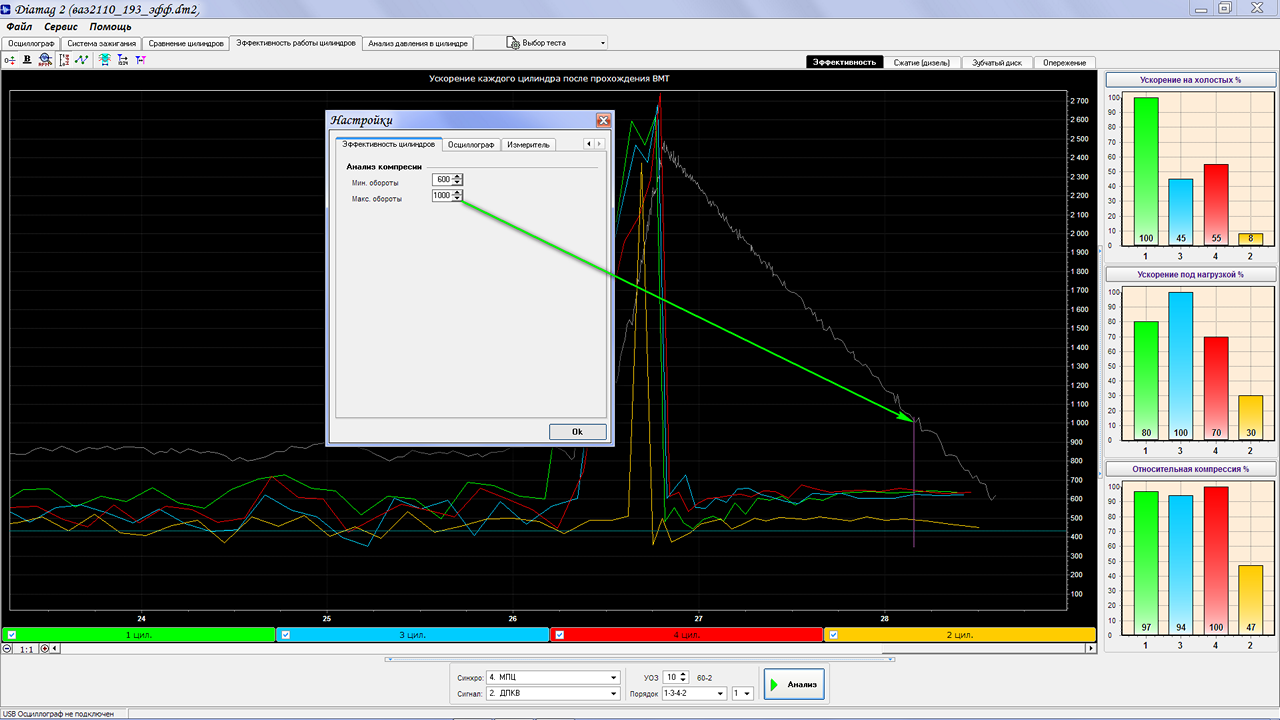Open the Синхро dropdown showing 4. МПЦ
The height and width of the screenshot is (720, 1280).
tap(553, 677)
